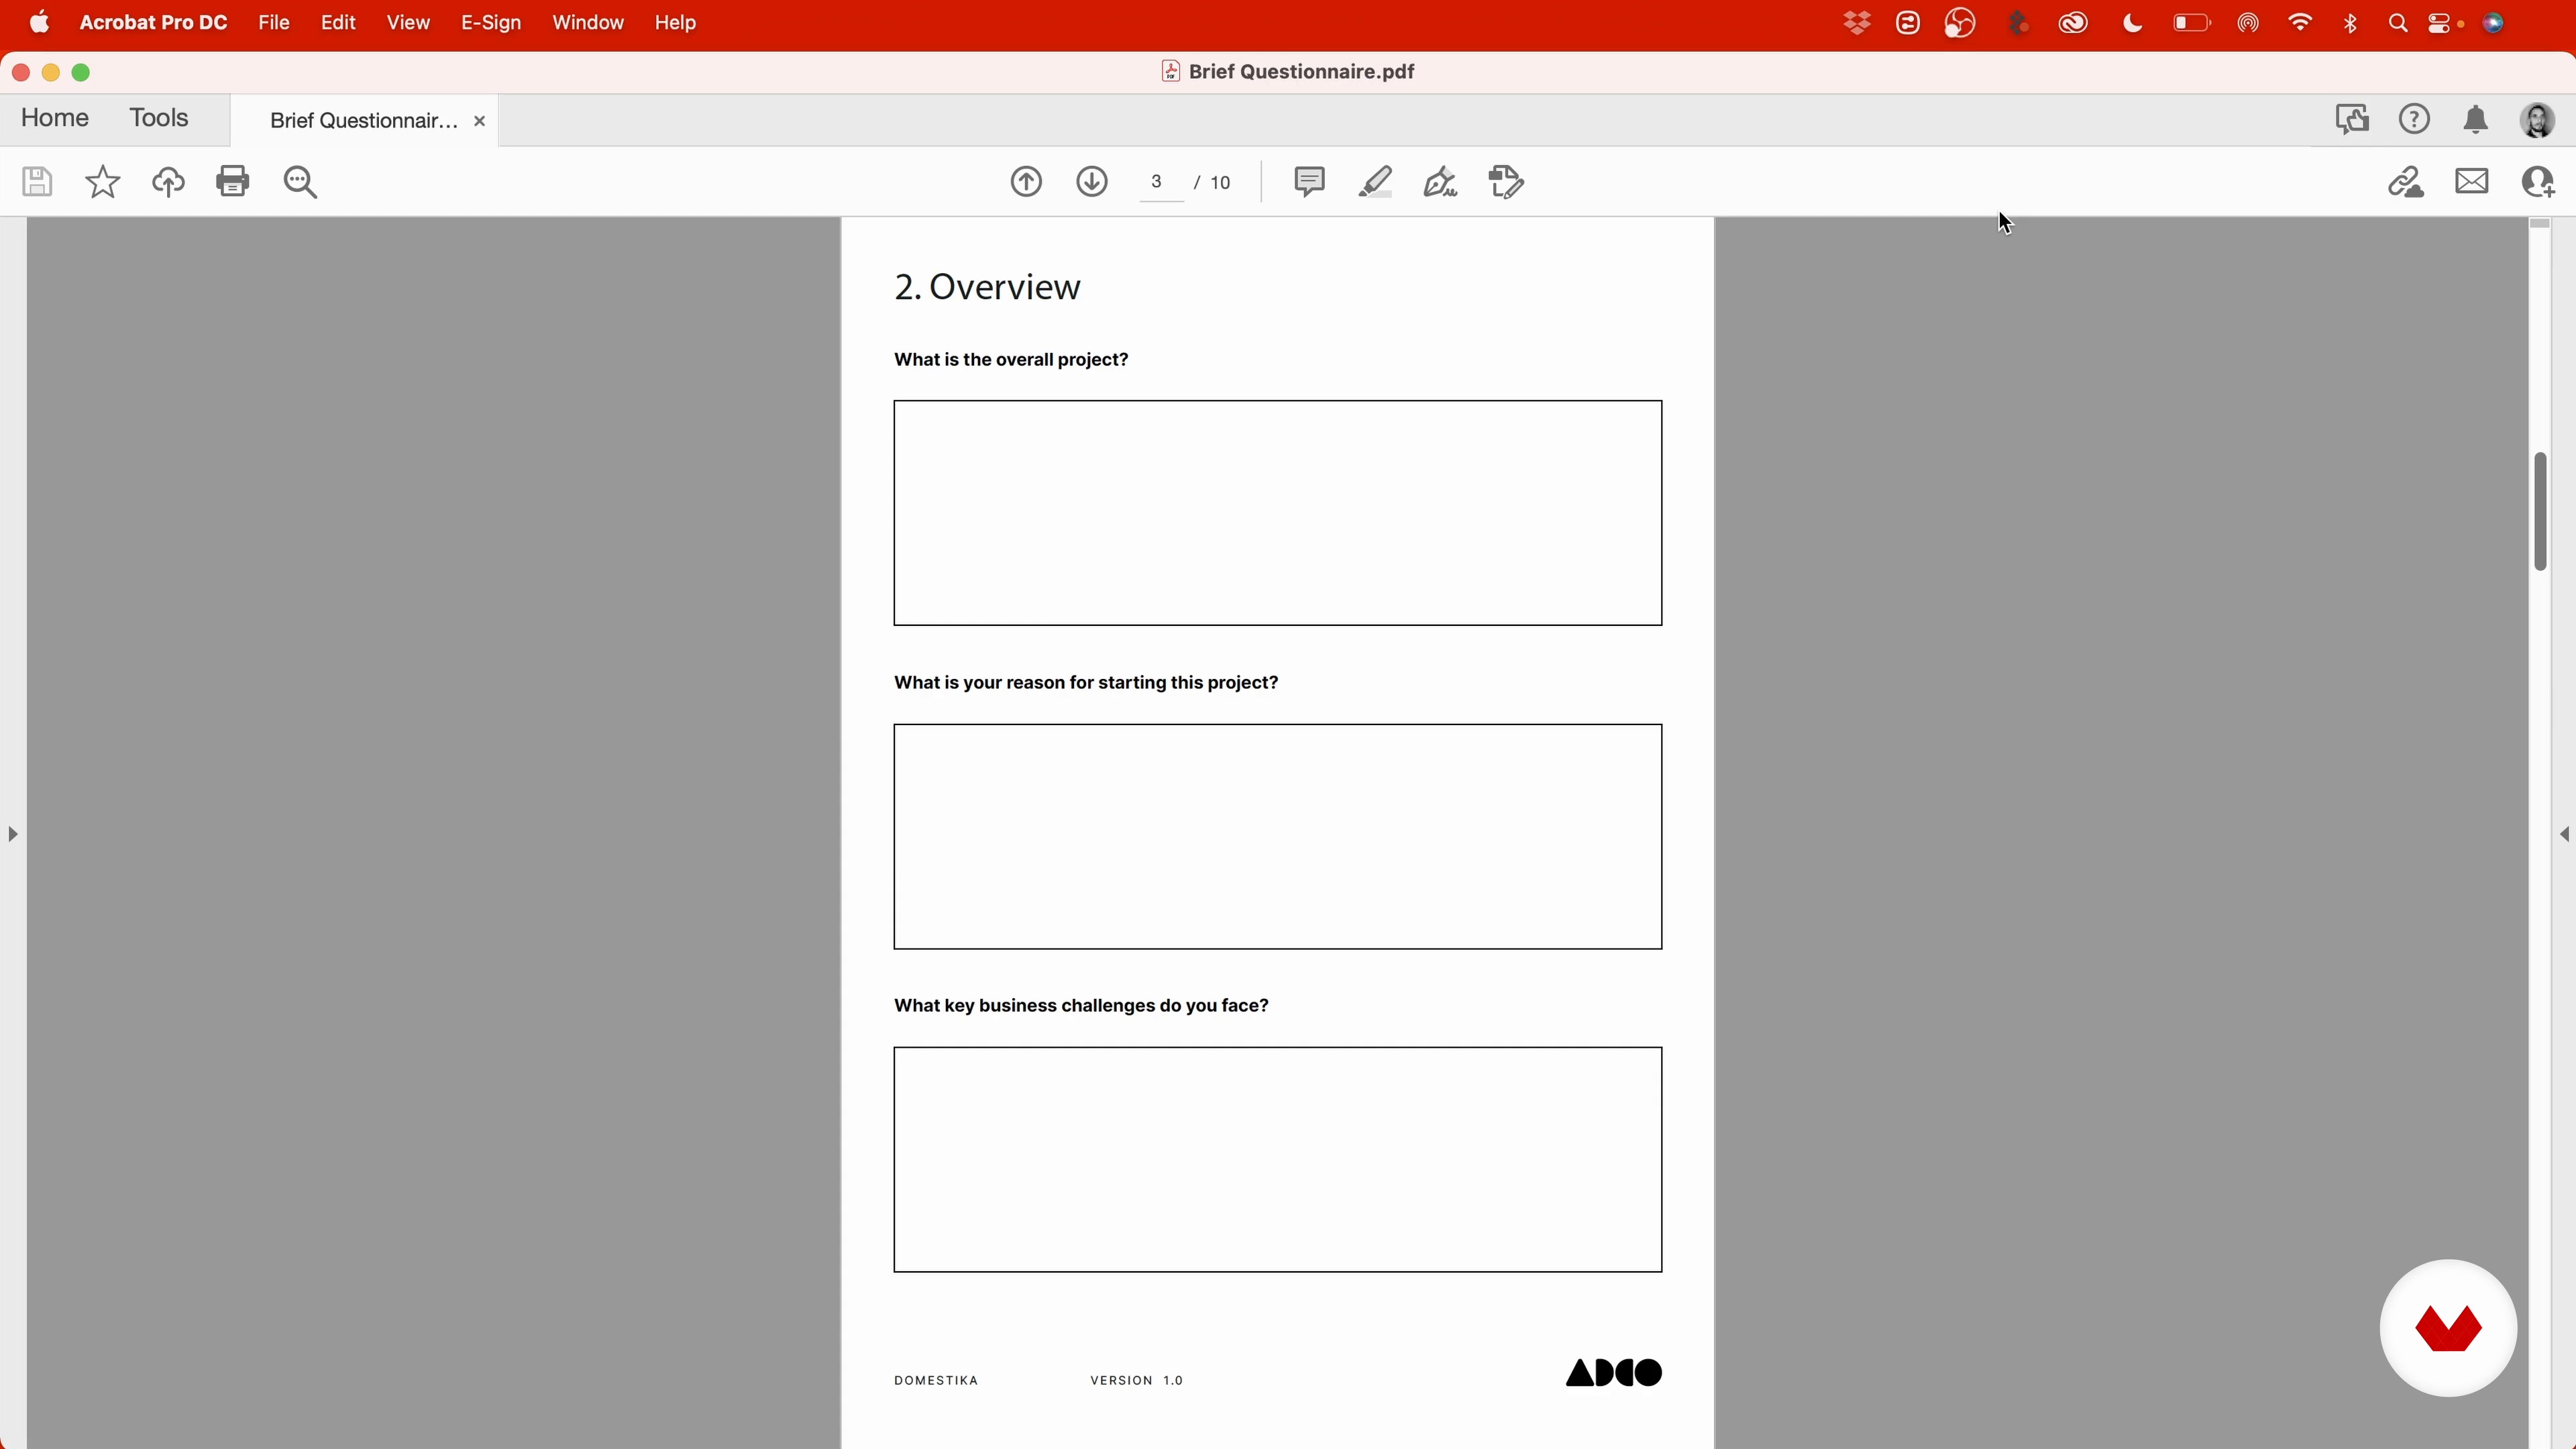The image size is (2576, 1449).
Task: Expand the left navigation pane arrow
Action: click(12, 834)
